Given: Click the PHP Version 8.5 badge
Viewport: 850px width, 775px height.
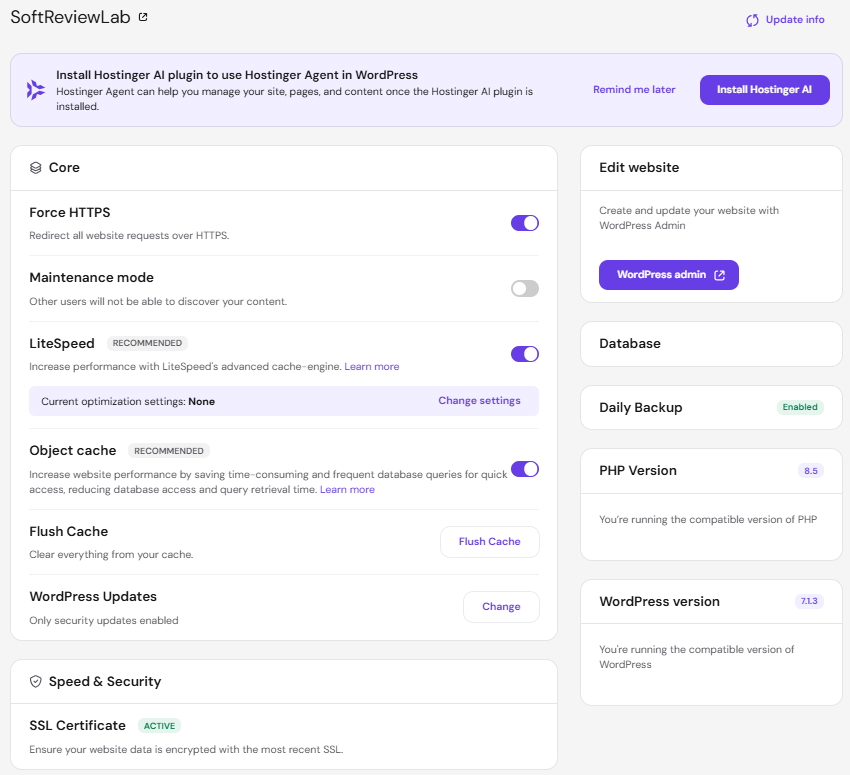Looking at the screenshot, I should pos(810,471).
